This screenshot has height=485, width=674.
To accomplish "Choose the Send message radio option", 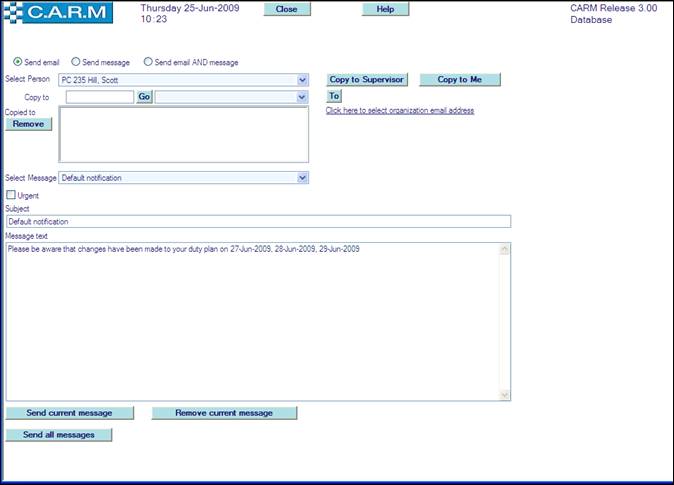I will click(76, 62).
